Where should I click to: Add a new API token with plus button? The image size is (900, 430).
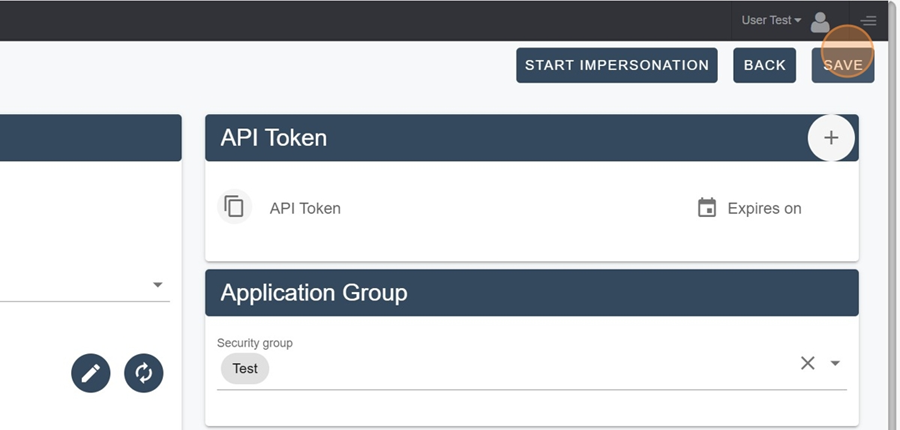pyautogui.click(x=831, y=138)
